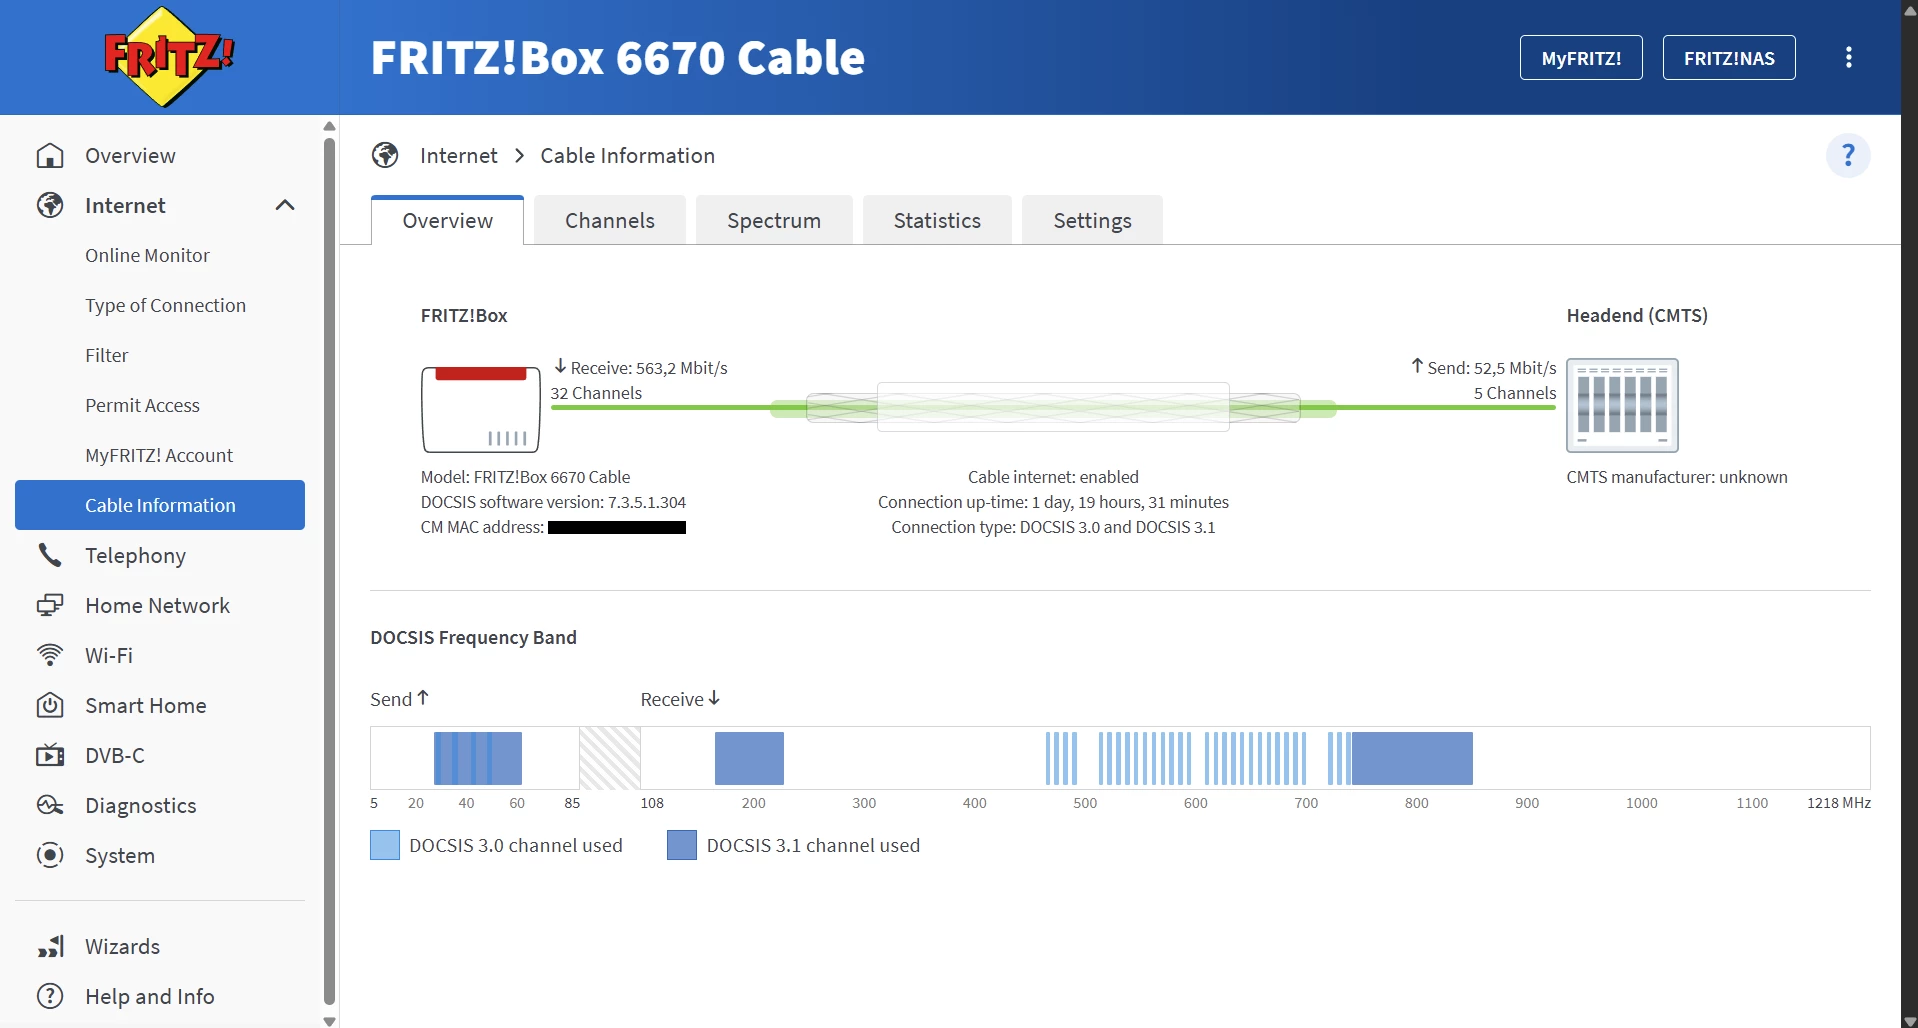Click the Wi-Fi signal icon
1918x1028 pixels.
[x=50, y=655]
